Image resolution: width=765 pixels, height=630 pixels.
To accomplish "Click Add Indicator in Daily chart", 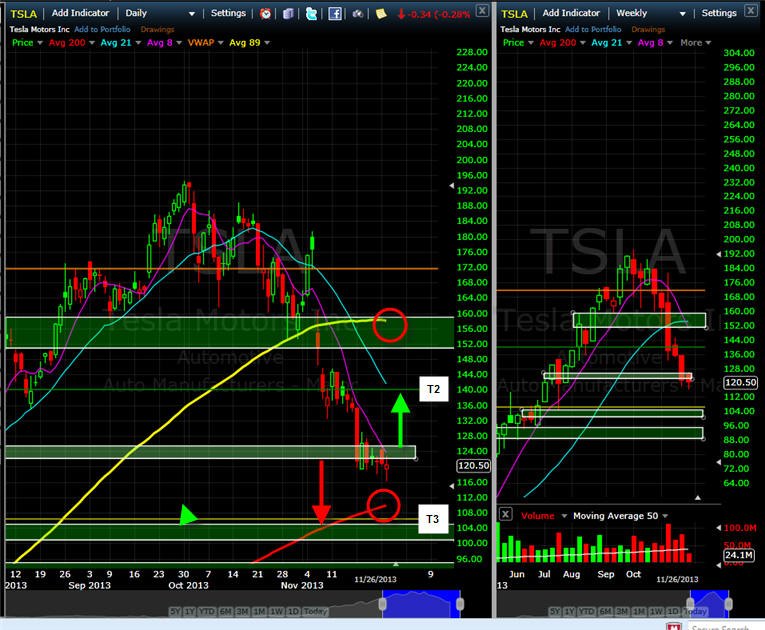I will pyautogui.click(x=81, y=13).
